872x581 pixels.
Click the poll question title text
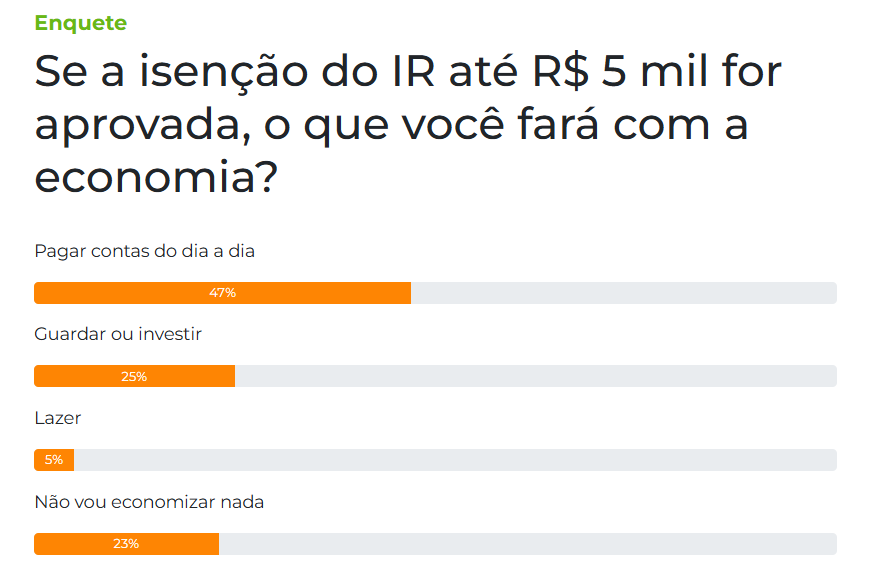click(x=408, y=125)
